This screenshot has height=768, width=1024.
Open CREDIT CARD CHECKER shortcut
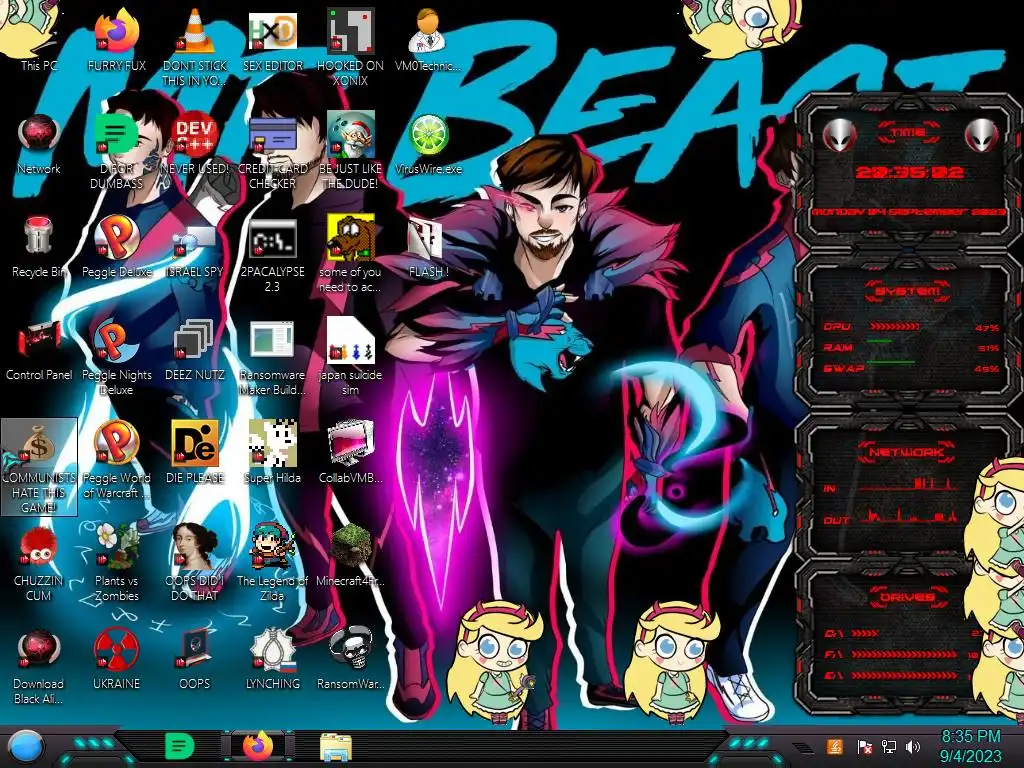pyautogui.click(x=273, y=135)
